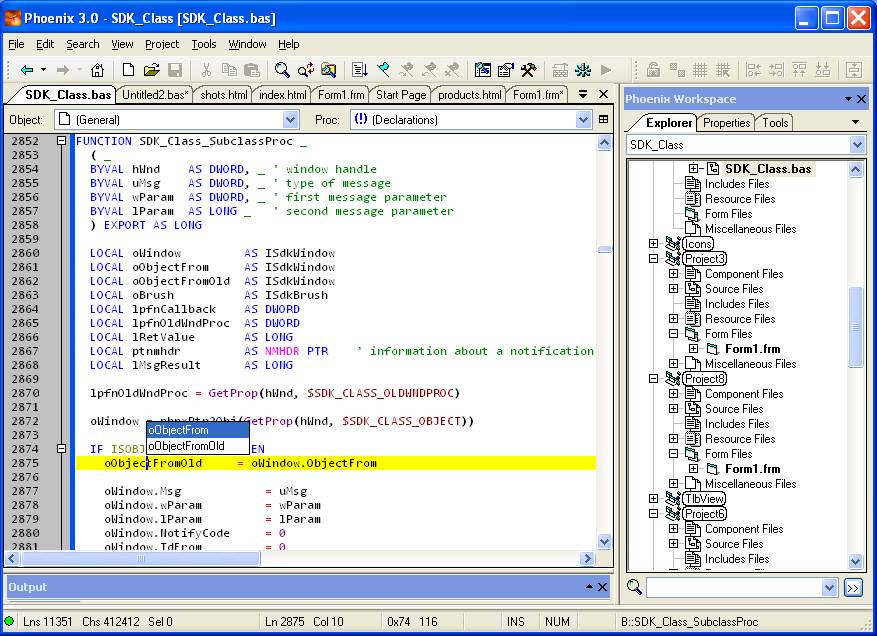877x636 pixels.
Task: Open the properties hand-sheet toolbar icon
Action: (506, 70)
